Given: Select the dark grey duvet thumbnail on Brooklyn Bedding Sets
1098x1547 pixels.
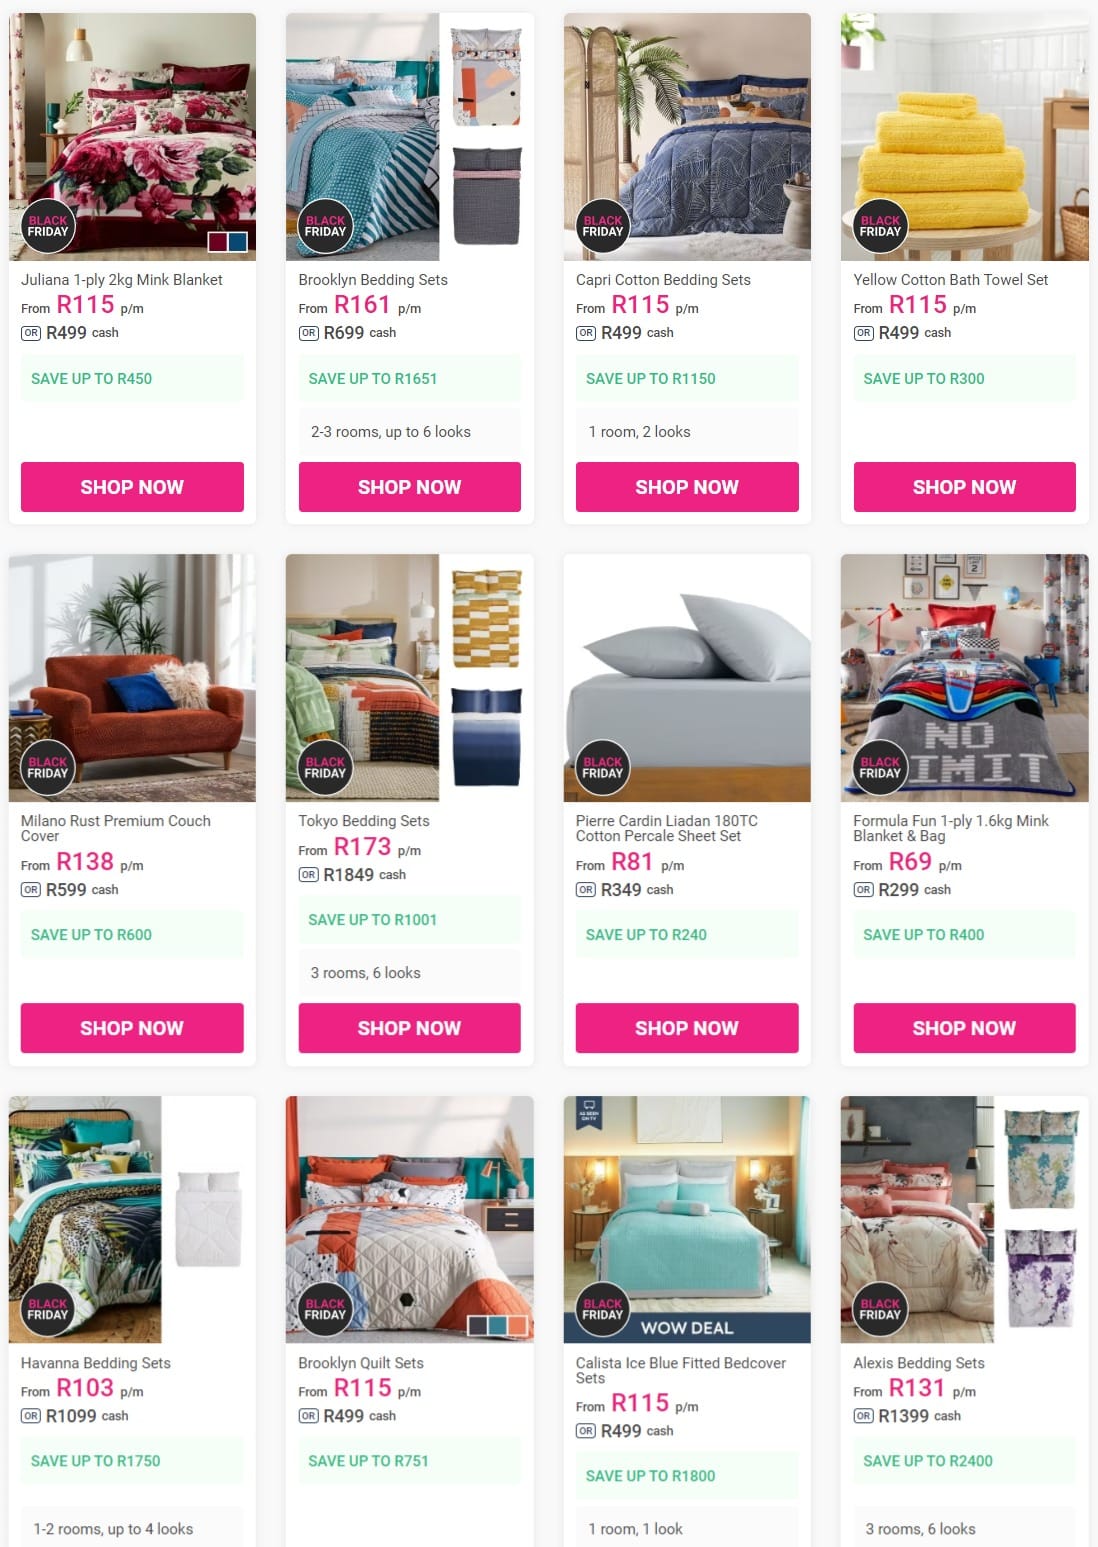Looking at the screenshot, I should [x=486, y=195].
